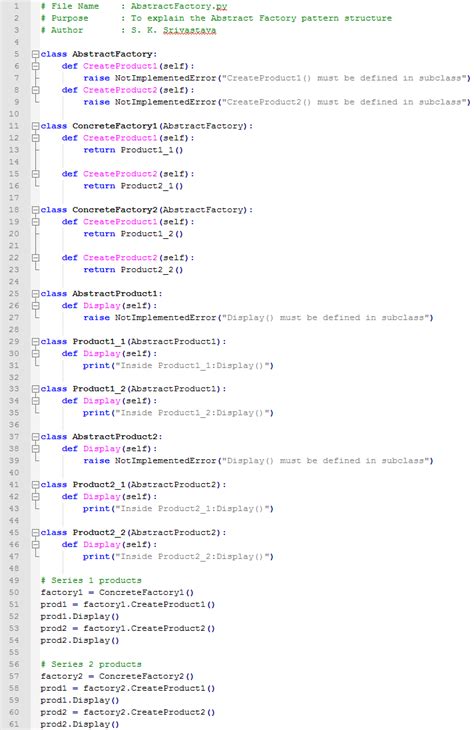Collapse the fold marker on line 19

35,222
